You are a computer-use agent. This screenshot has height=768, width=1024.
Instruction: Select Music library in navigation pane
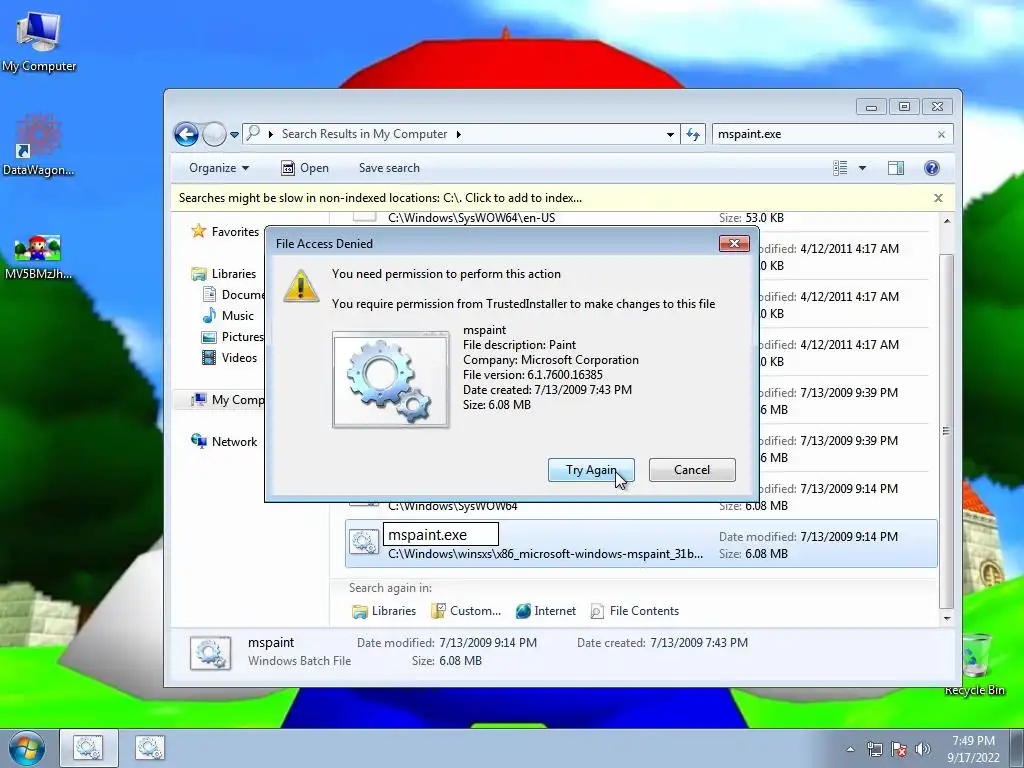coord(229,315)
